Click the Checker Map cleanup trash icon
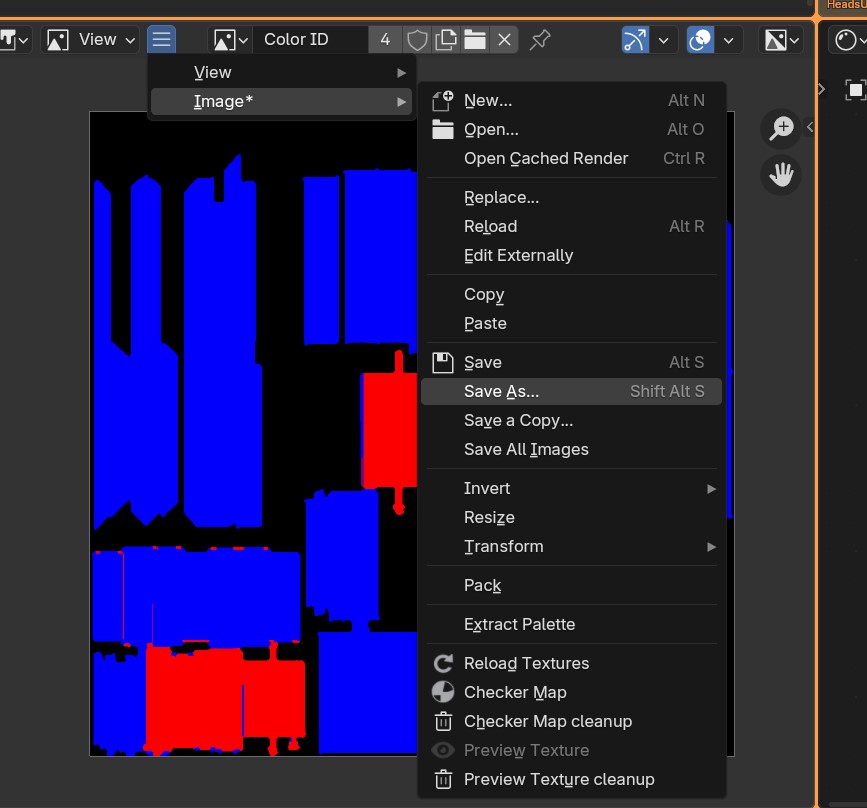The width and height of the screenshot is (867, 808). [443, 721]
